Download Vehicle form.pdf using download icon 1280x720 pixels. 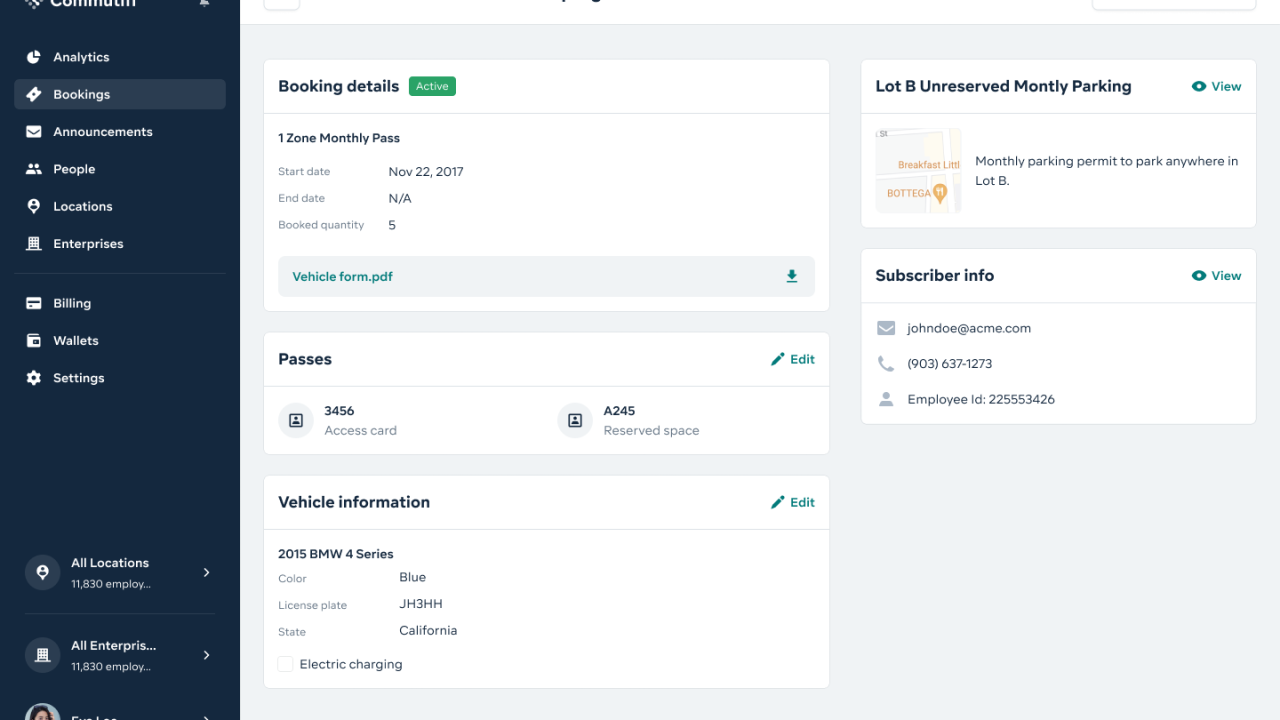[792, 277]
